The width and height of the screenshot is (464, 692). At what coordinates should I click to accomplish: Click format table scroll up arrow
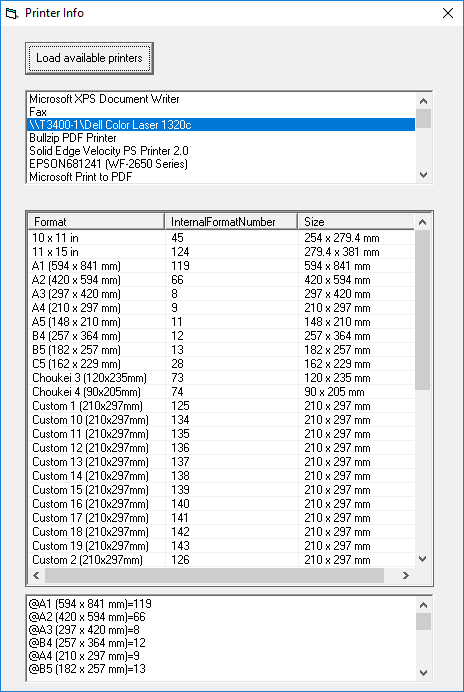pyautogui.click(x=423, y=222)
